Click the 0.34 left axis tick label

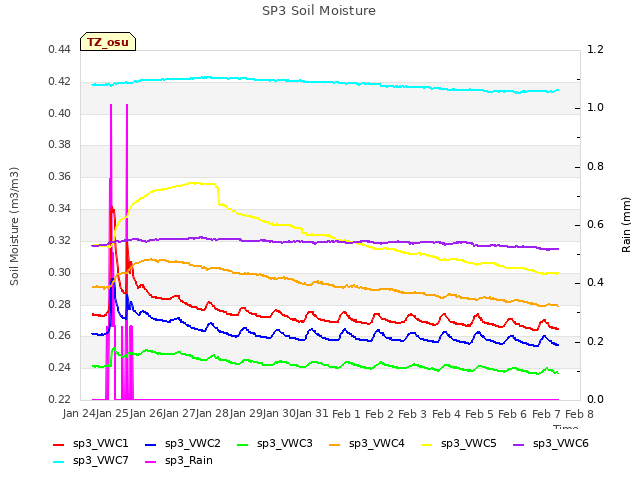[59, 209]
